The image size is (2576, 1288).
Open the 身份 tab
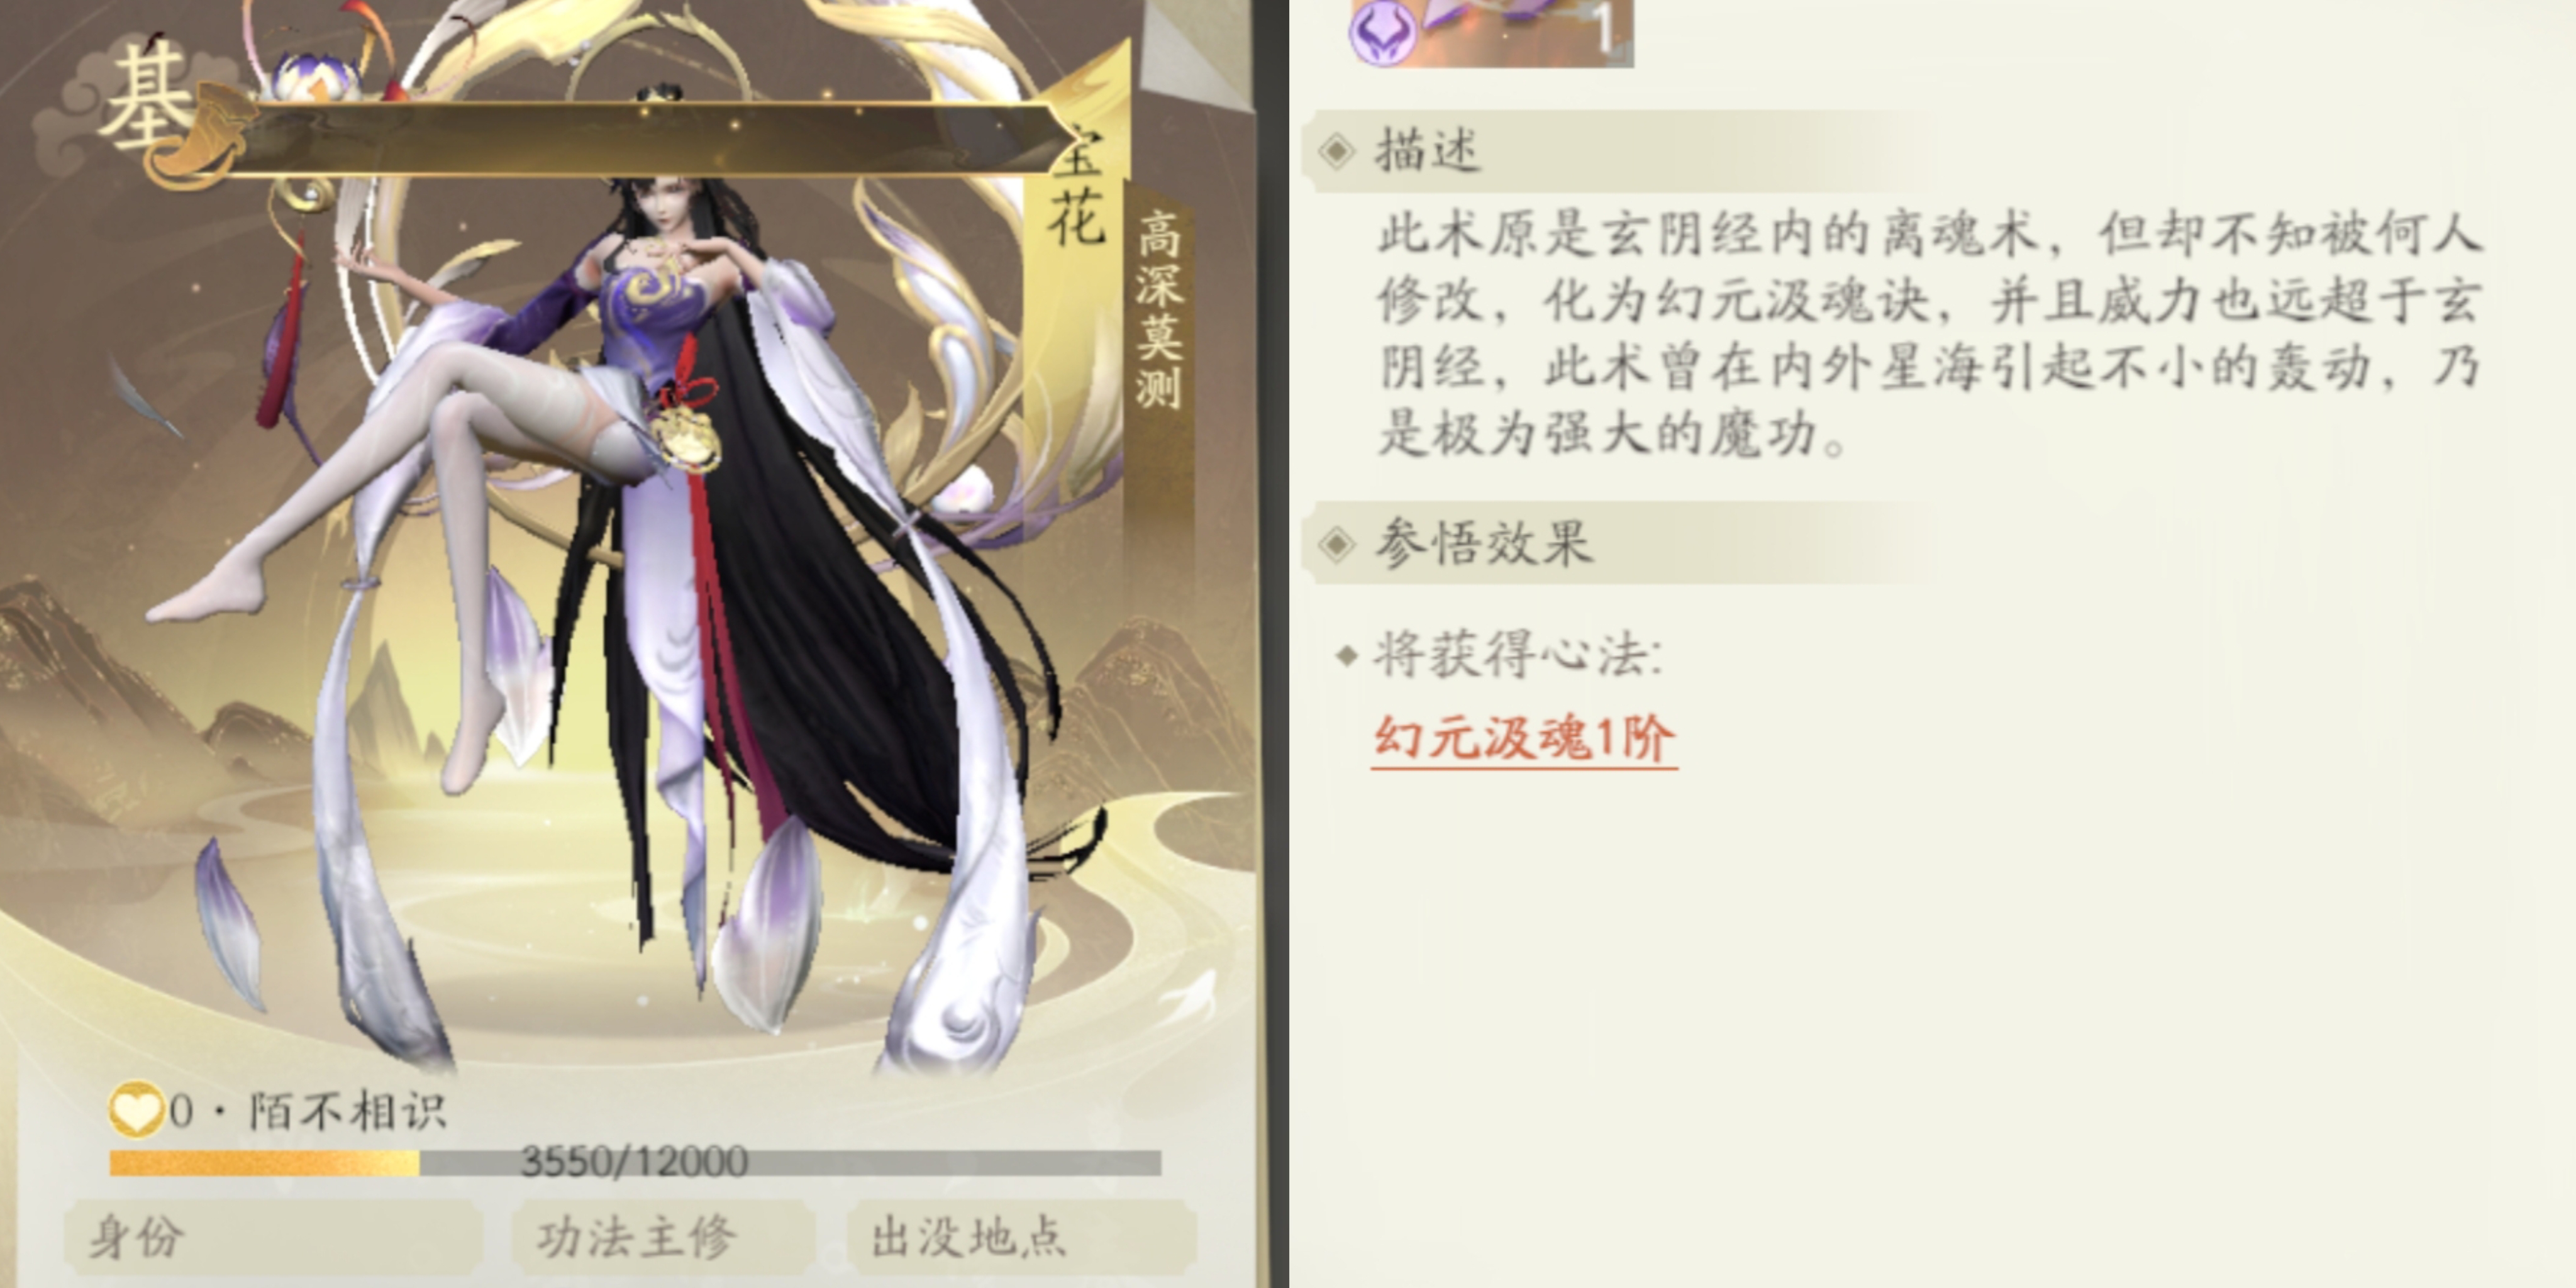pos(272,1238)
